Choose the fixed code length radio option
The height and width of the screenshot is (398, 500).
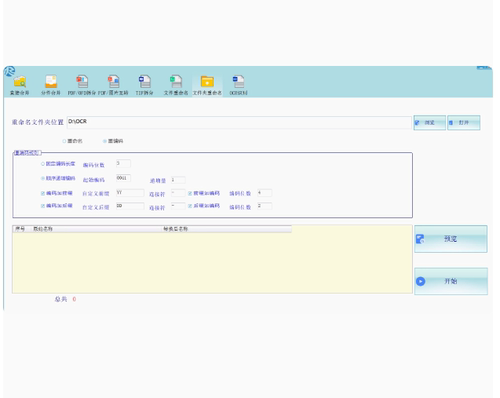(x=58, y=164)
